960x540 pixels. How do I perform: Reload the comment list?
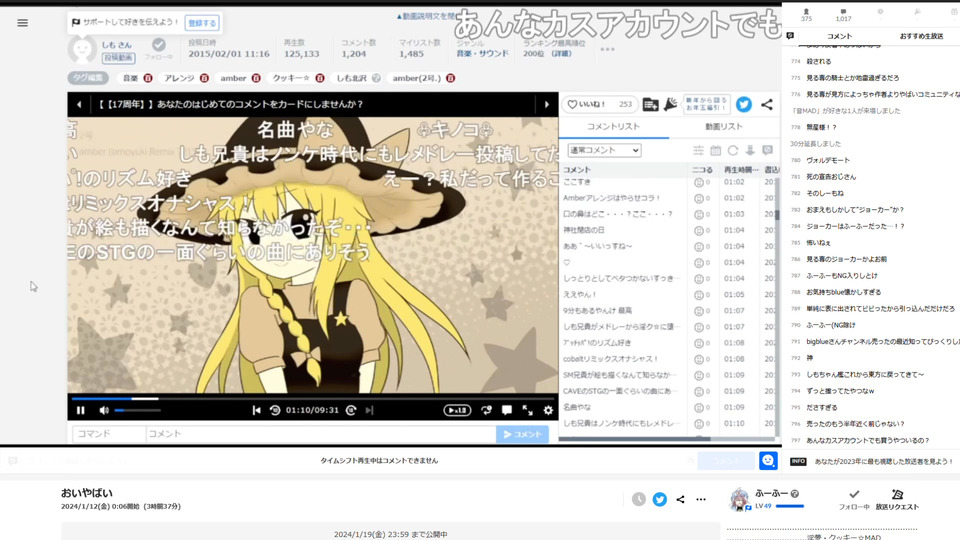[733, 150]
